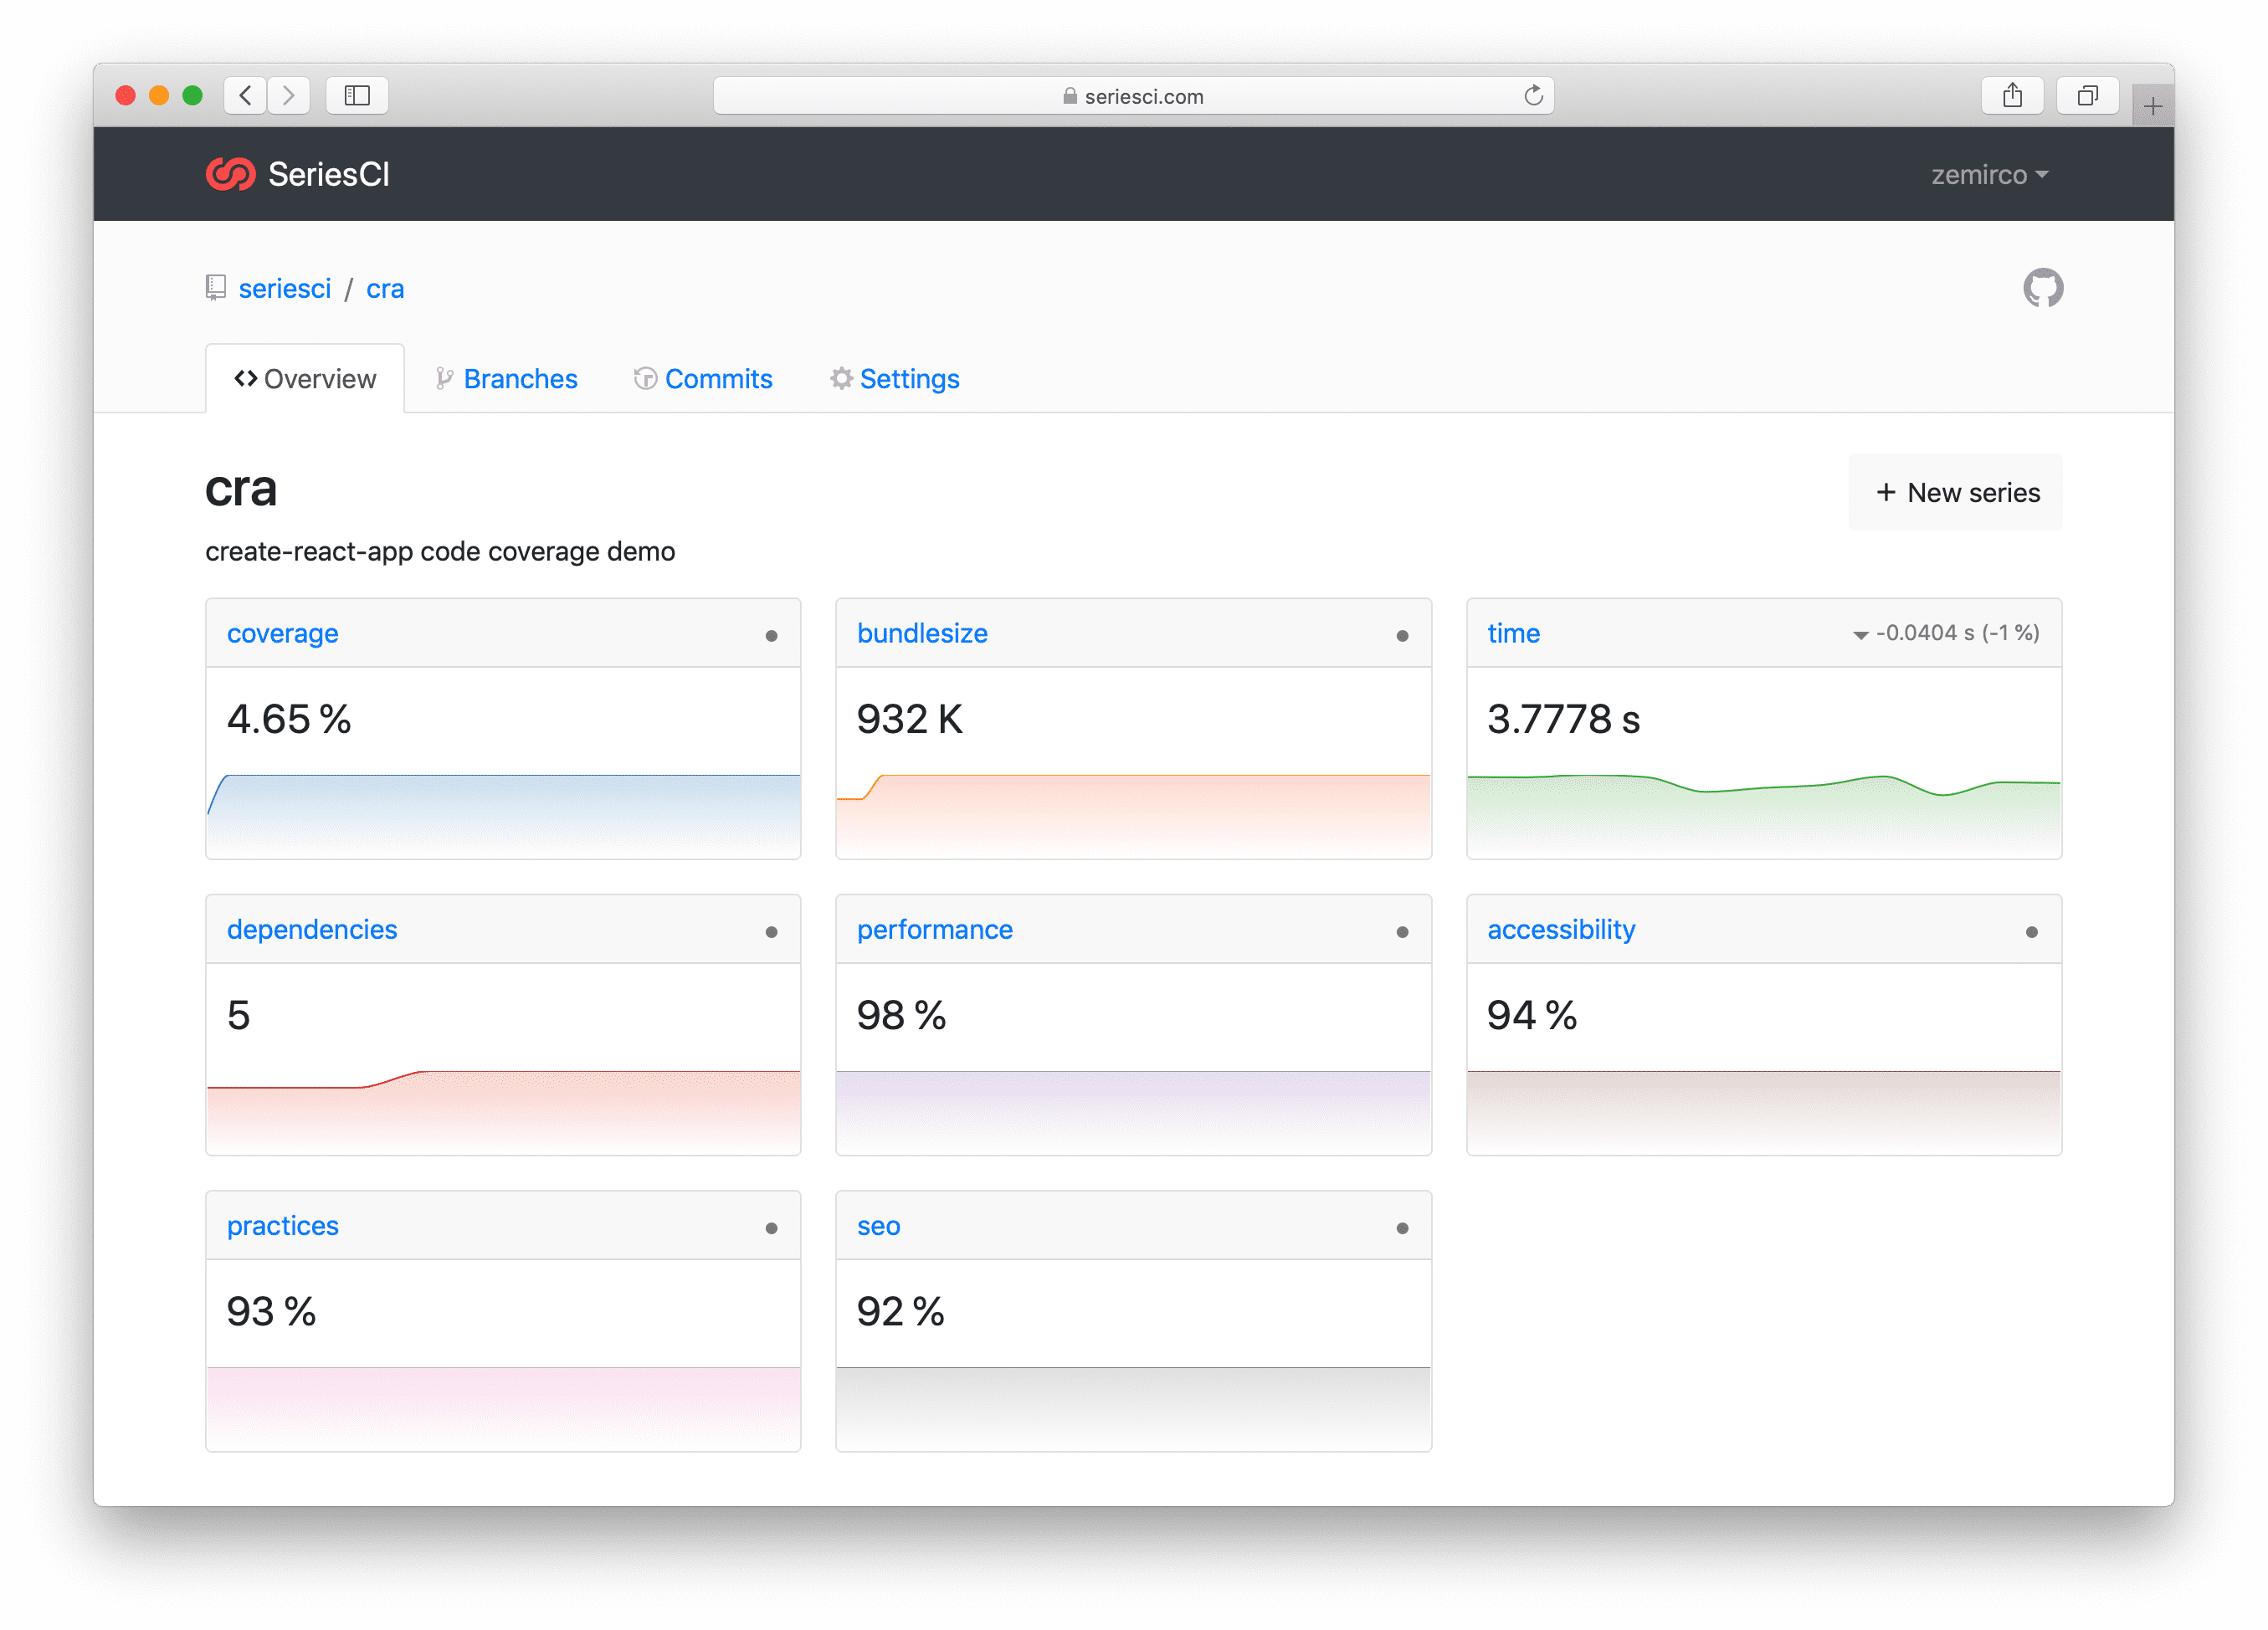Image resolution: width=2268 pixels, height=1630 pixels.
Task: Switch to the Branches tab
Action: tap(507, 379)
